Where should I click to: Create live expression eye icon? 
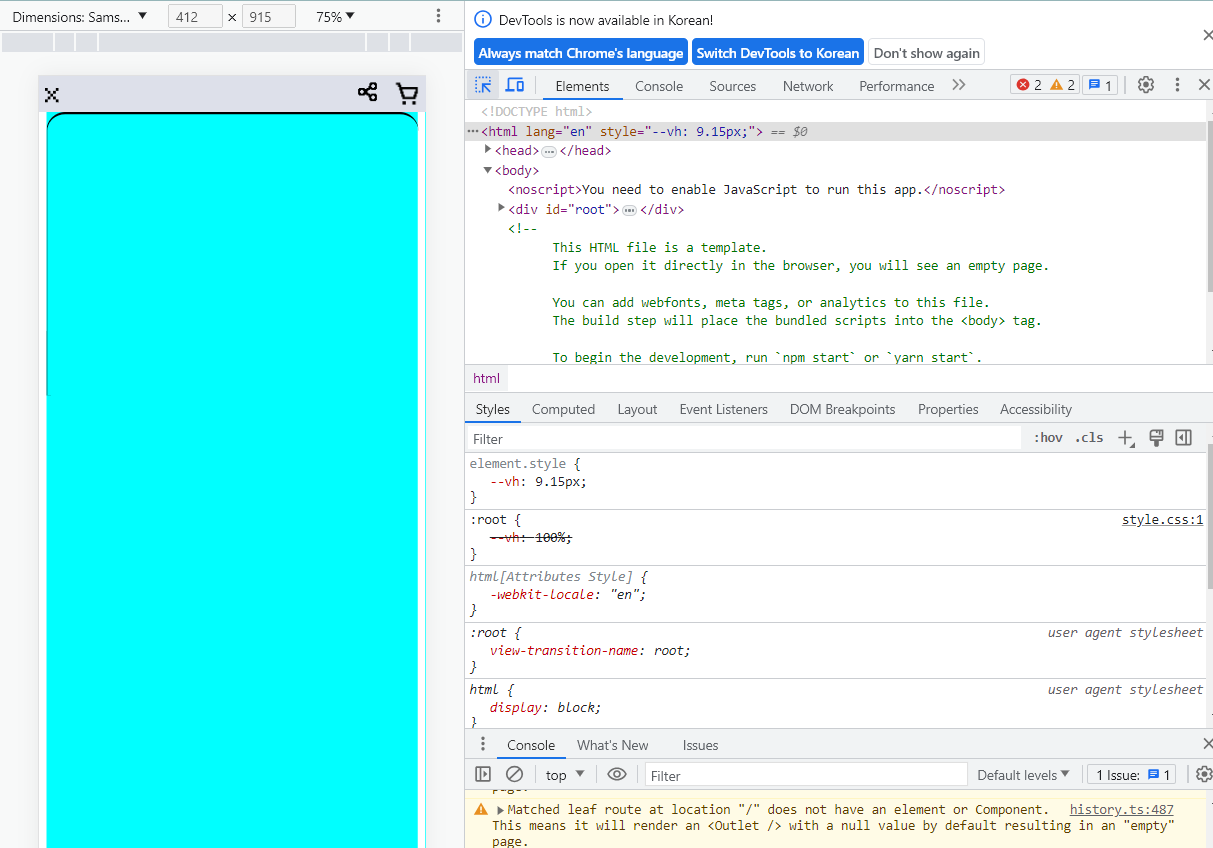(x=617, y=774)
